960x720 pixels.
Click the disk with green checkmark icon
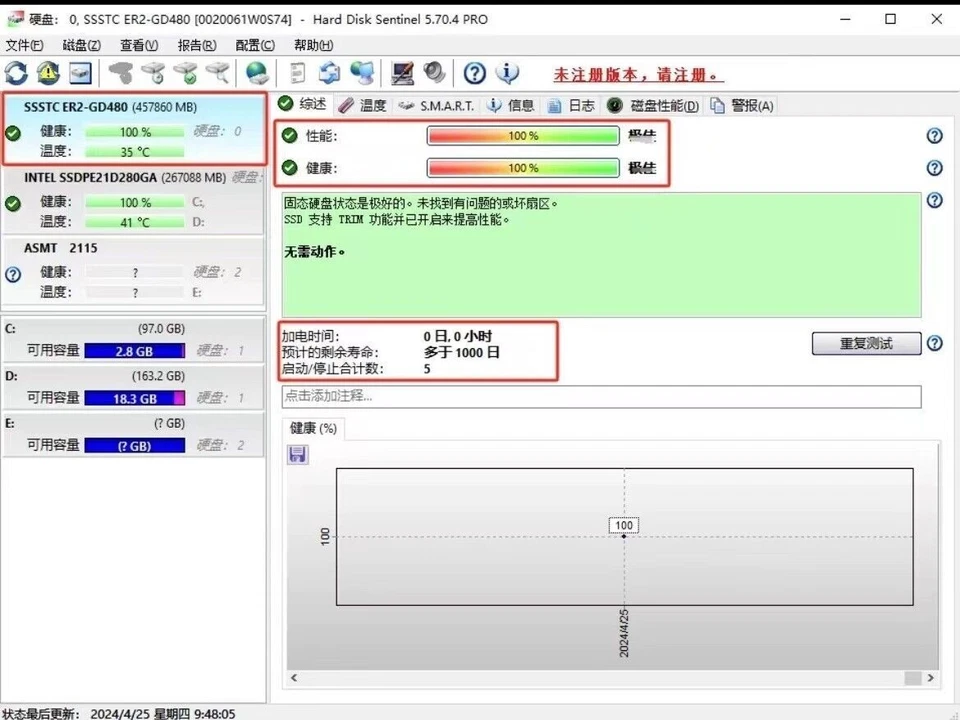(186, 73)
